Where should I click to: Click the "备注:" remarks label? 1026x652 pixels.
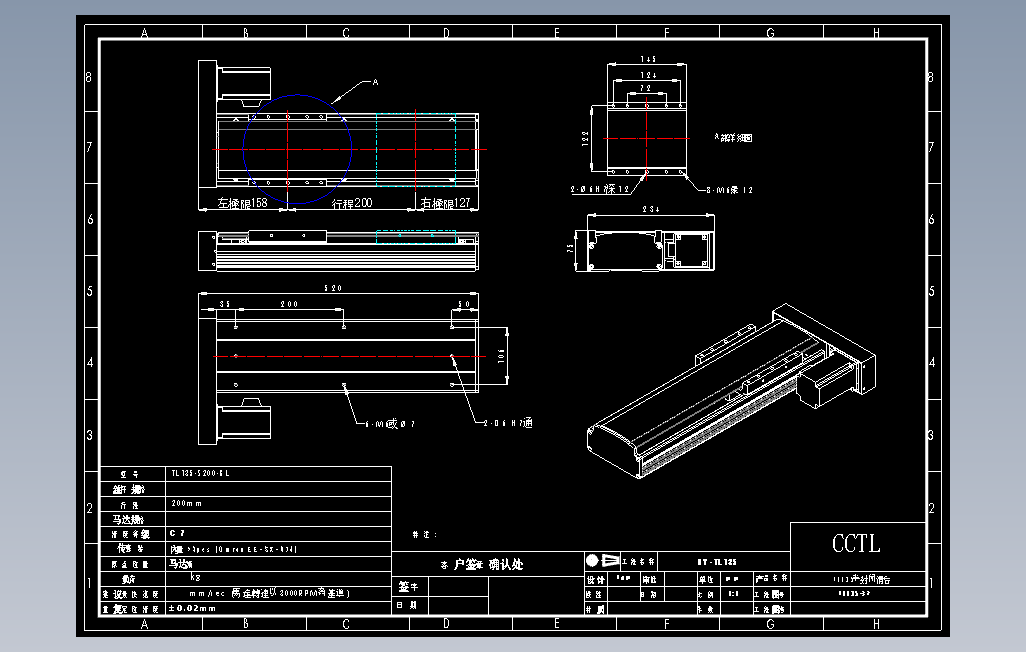[x=425, y=534]
